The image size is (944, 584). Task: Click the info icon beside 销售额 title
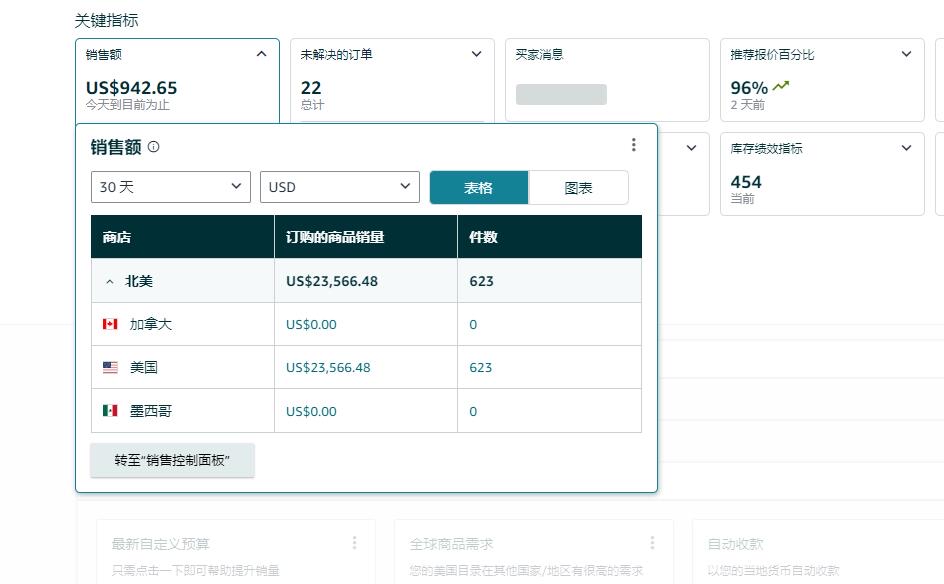[153, 147]
